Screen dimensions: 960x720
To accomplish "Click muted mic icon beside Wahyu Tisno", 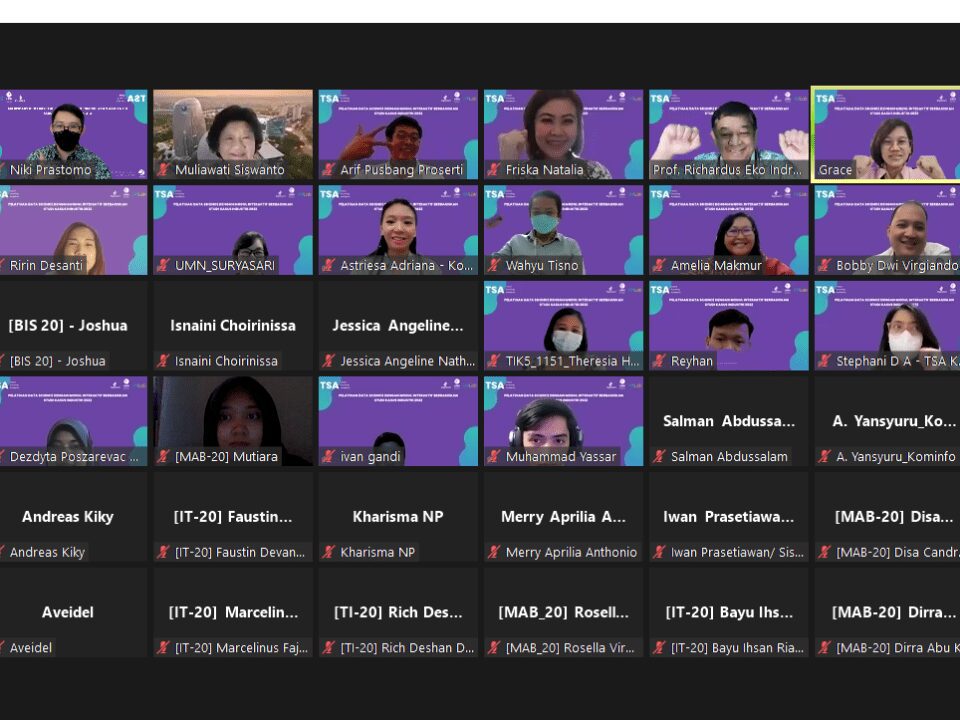I will click(494, 266).
